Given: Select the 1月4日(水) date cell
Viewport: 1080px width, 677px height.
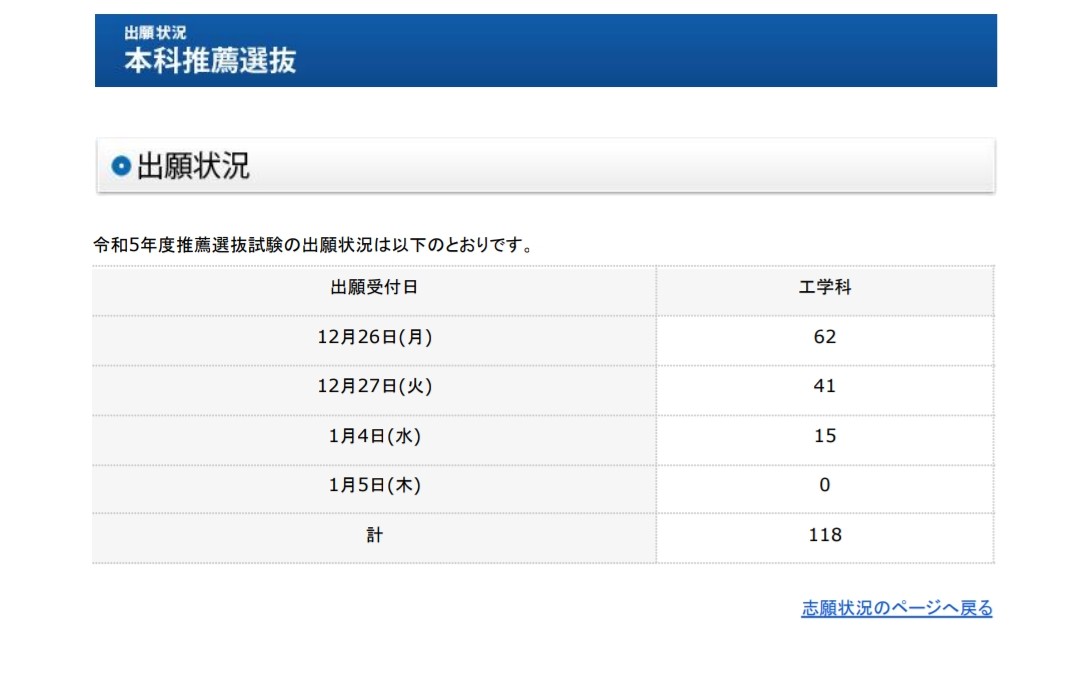Looking at the screenshot, I should (x=374, y=440).
